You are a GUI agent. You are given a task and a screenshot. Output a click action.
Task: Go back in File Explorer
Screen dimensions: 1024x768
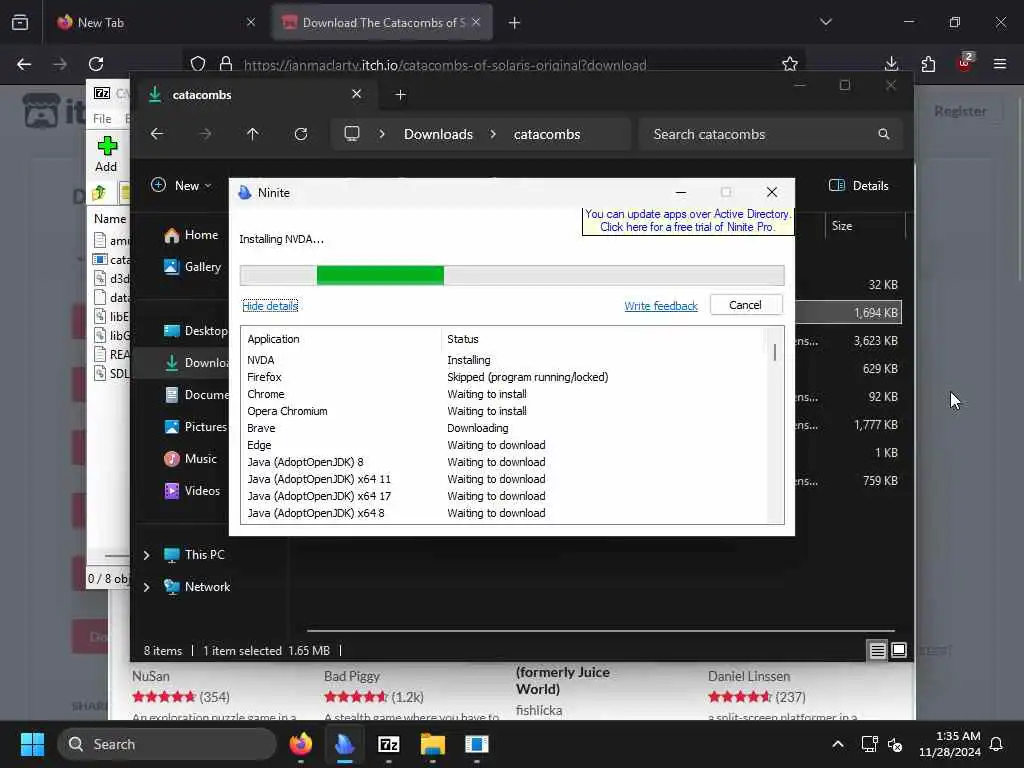157,134
